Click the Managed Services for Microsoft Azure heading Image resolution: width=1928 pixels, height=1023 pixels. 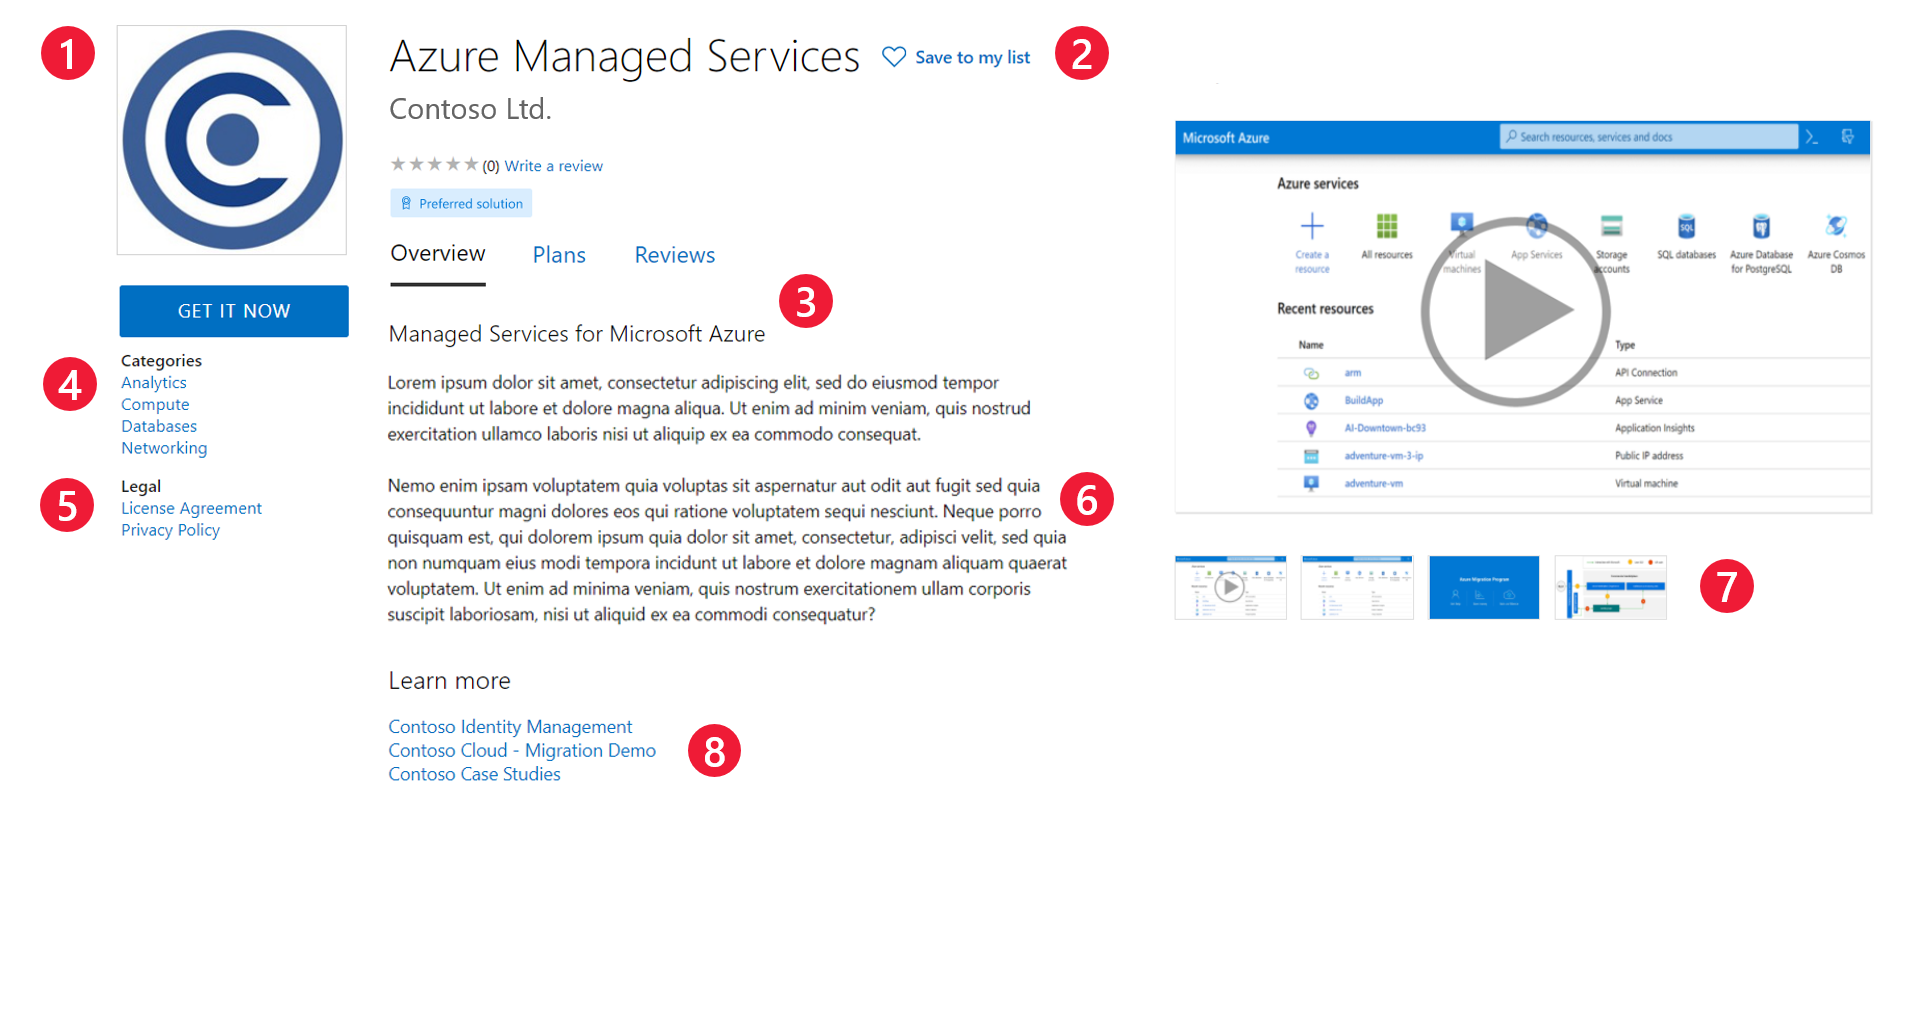577,334
